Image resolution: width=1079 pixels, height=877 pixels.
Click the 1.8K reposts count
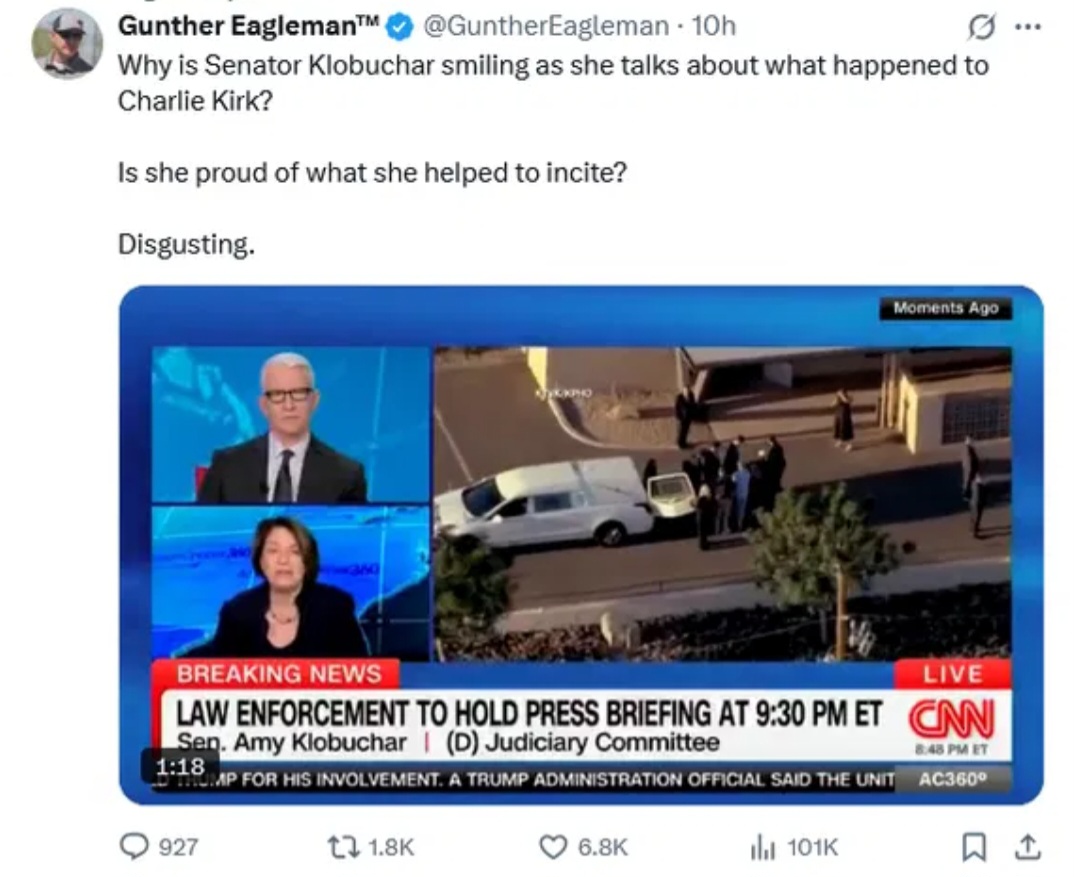point(392,847)
